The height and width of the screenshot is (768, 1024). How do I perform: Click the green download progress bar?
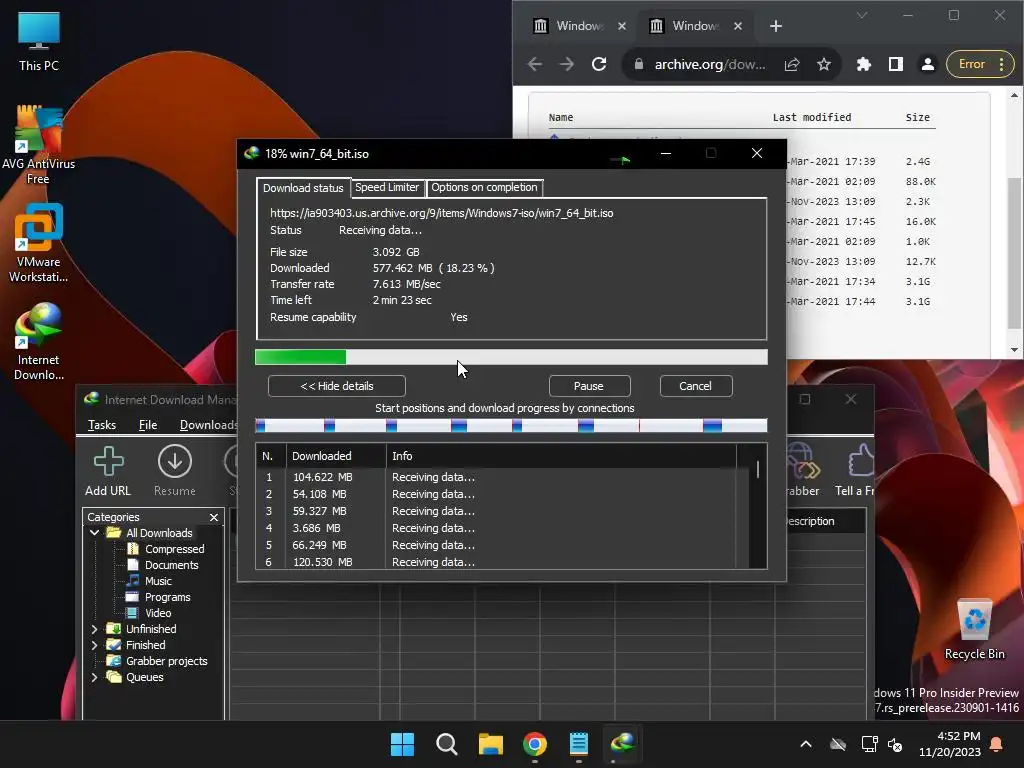[x=511, y=357]
